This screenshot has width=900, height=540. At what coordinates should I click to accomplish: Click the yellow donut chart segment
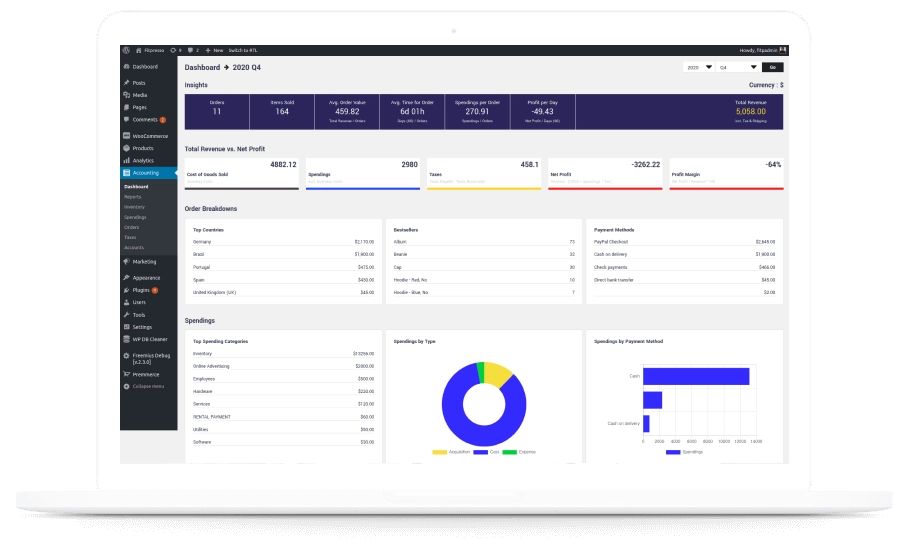point(497,373)
